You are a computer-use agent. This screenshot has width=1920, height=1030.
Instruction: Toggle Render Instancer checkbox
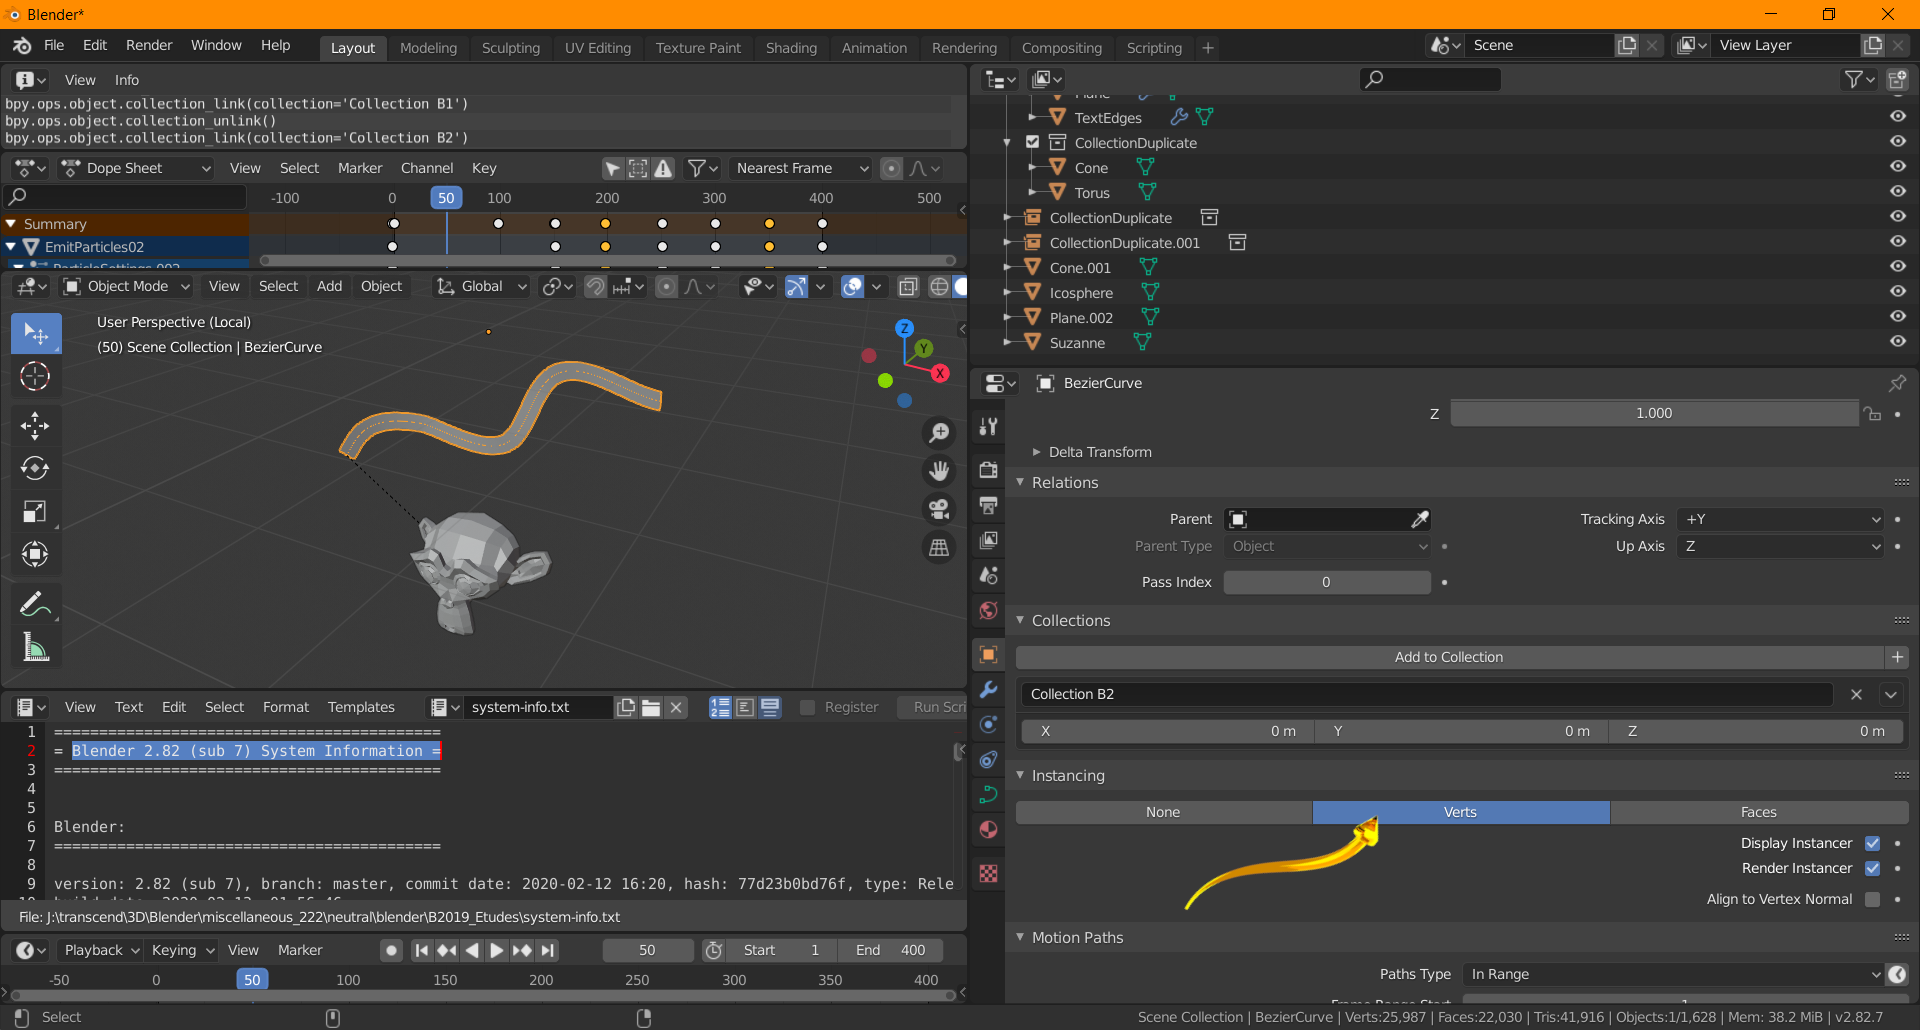click(1872, 868)
